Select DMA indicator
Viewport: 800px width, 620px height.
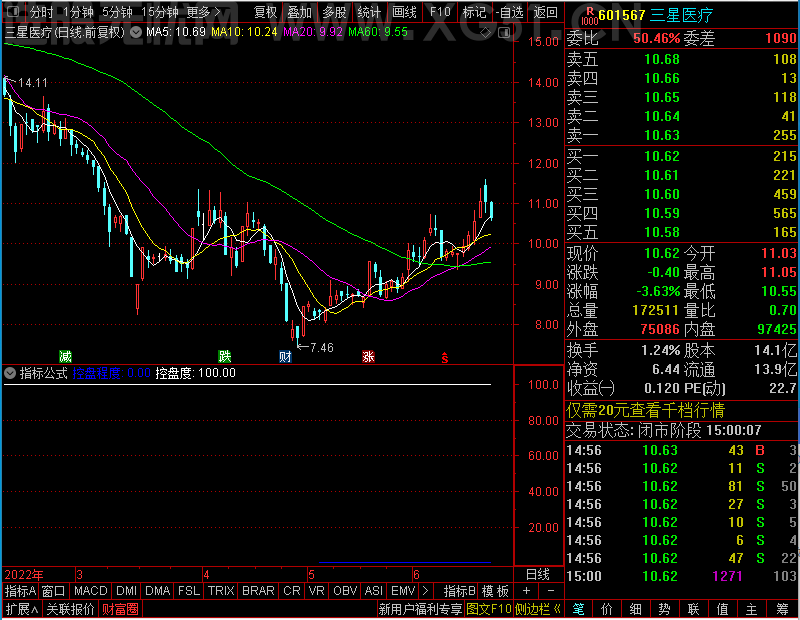[158, 591]
